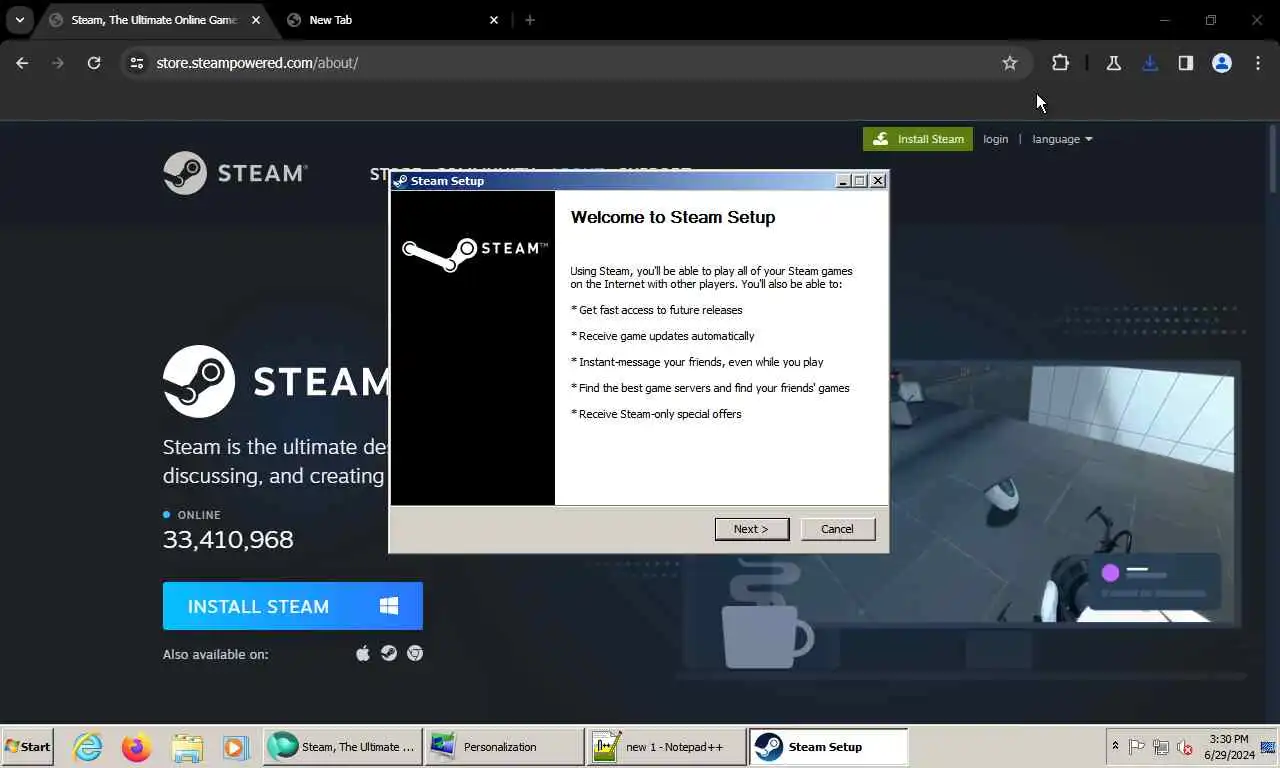The height and width of the screenshot is (768, 1280).
Task: Open Chrome Labs flask icon
Action: [x=1113, y=63]
